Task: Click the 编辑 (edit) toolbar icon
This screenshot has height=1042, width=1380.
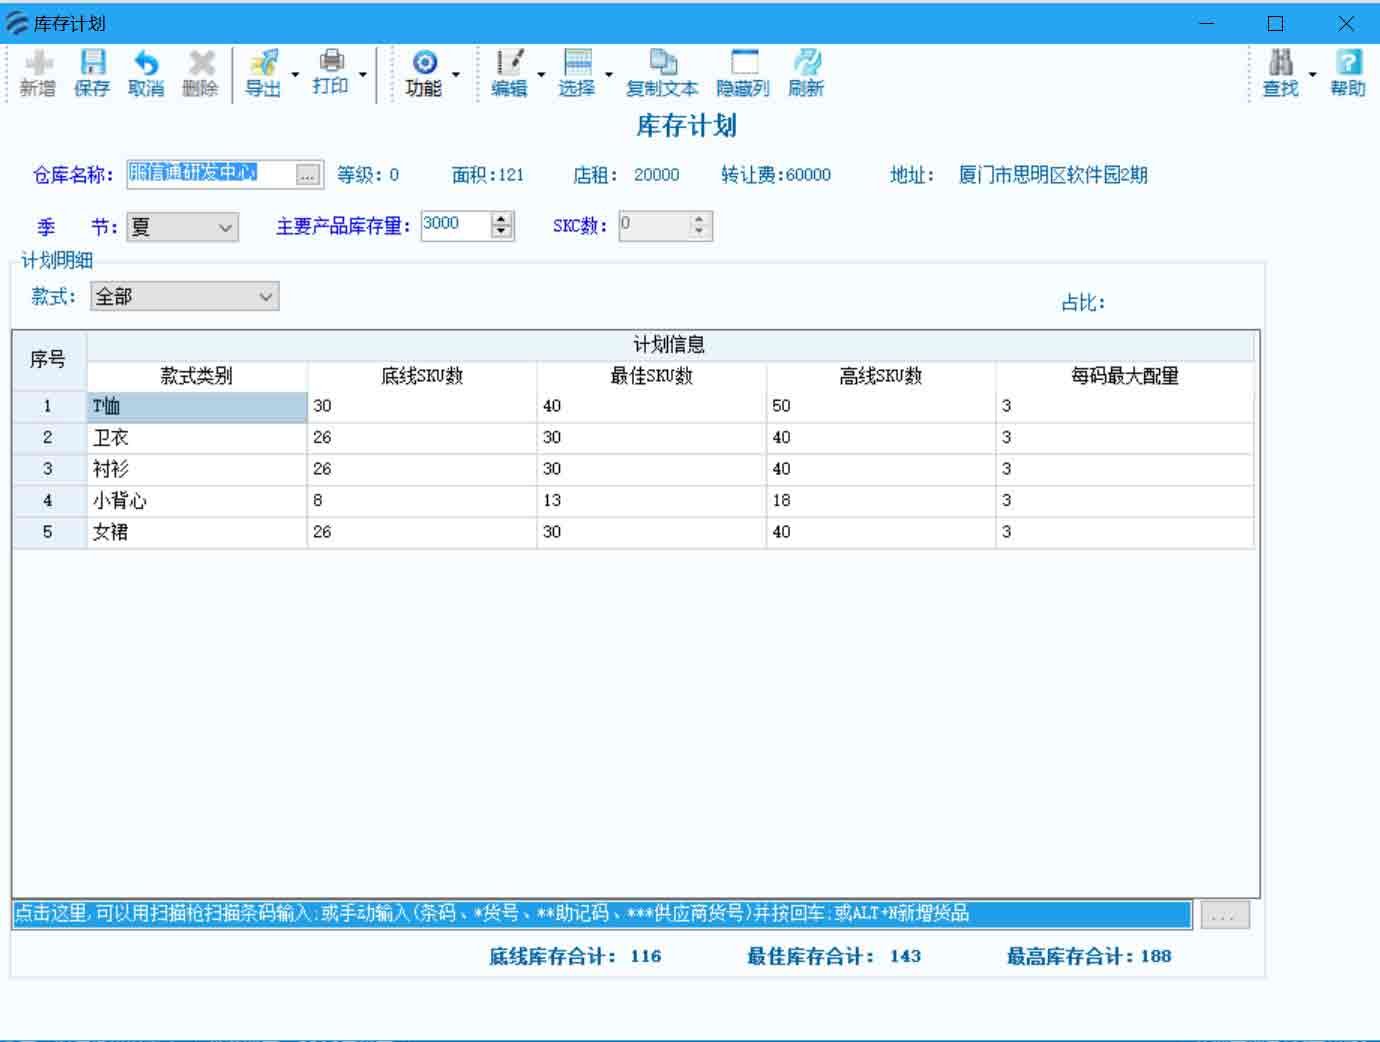Action: pos(509,73)
